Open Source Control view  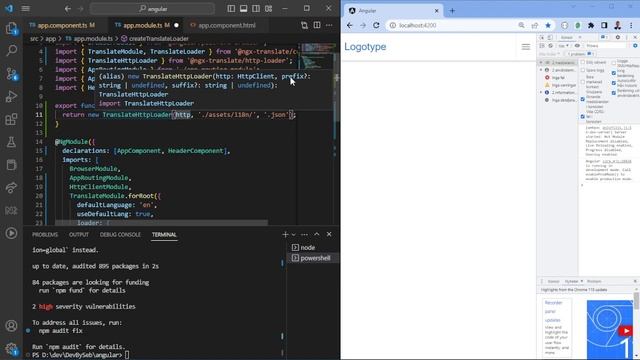click(x=11, y=74)
